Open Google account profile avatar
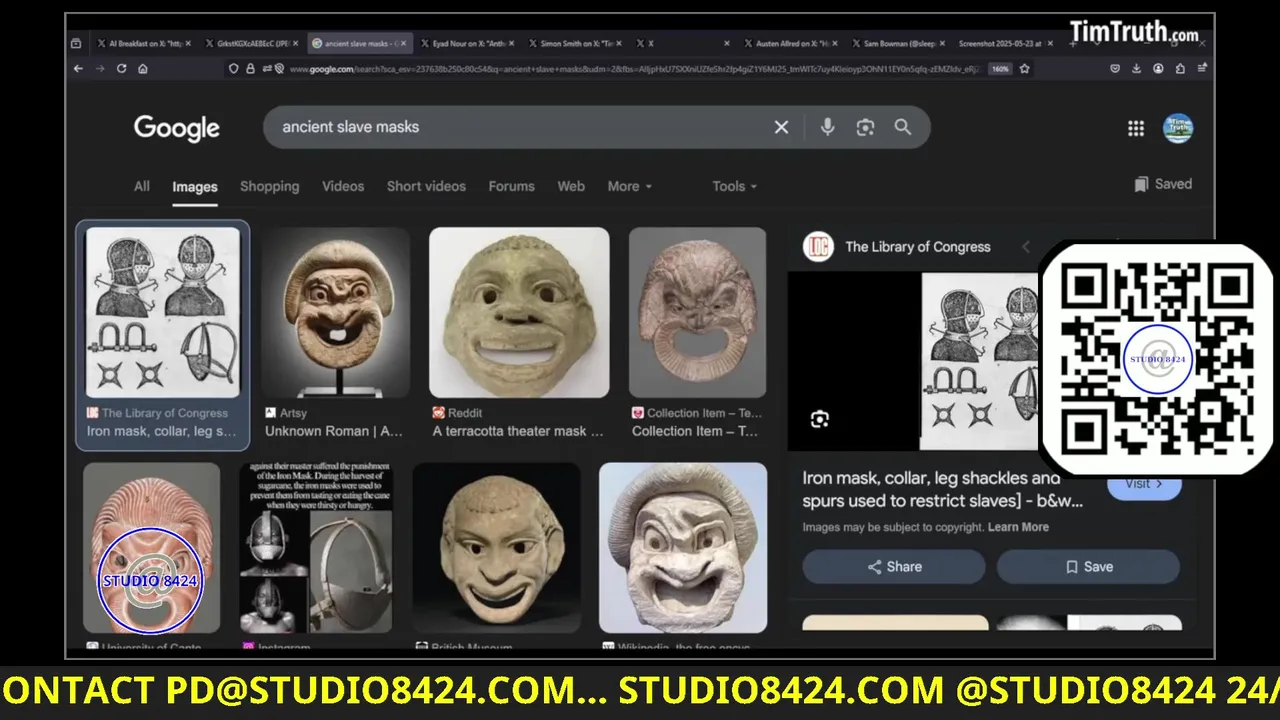Screen dimensions: 1280x720 (x=1178, y=128)
